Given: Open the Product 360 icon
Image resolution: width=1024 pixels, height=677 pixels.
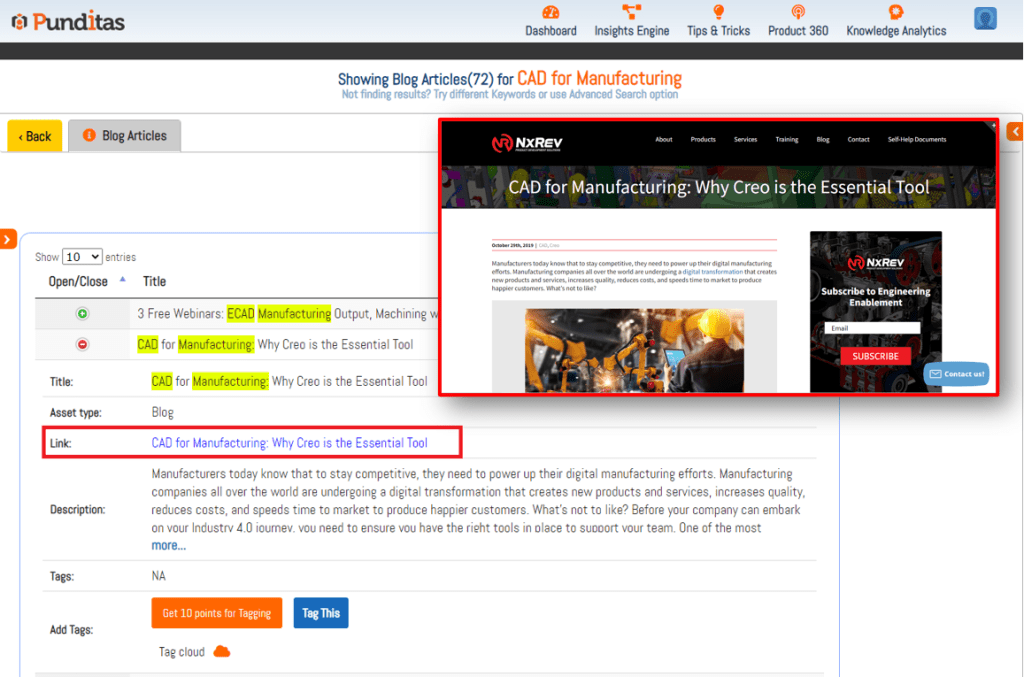Looking at the screenshot, I should (798, 12).
